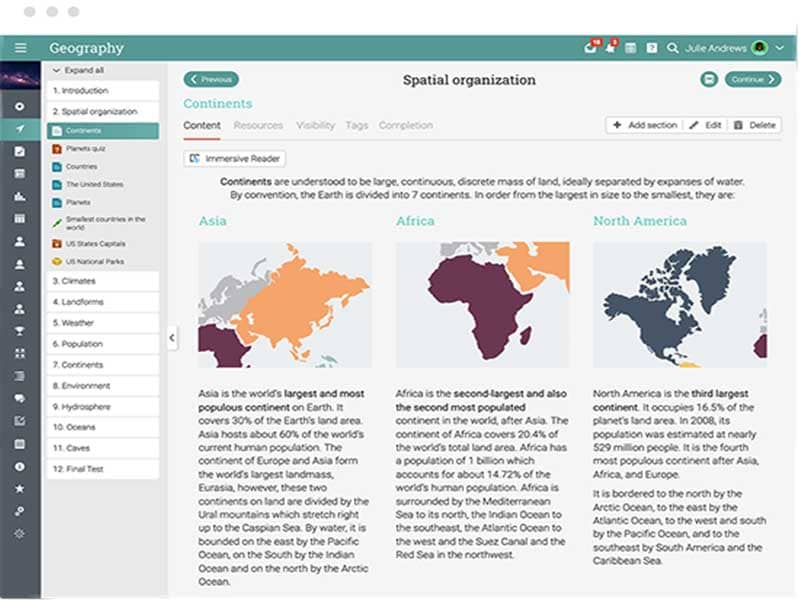Open the hamburger menu beside Geography

point(21,48)
